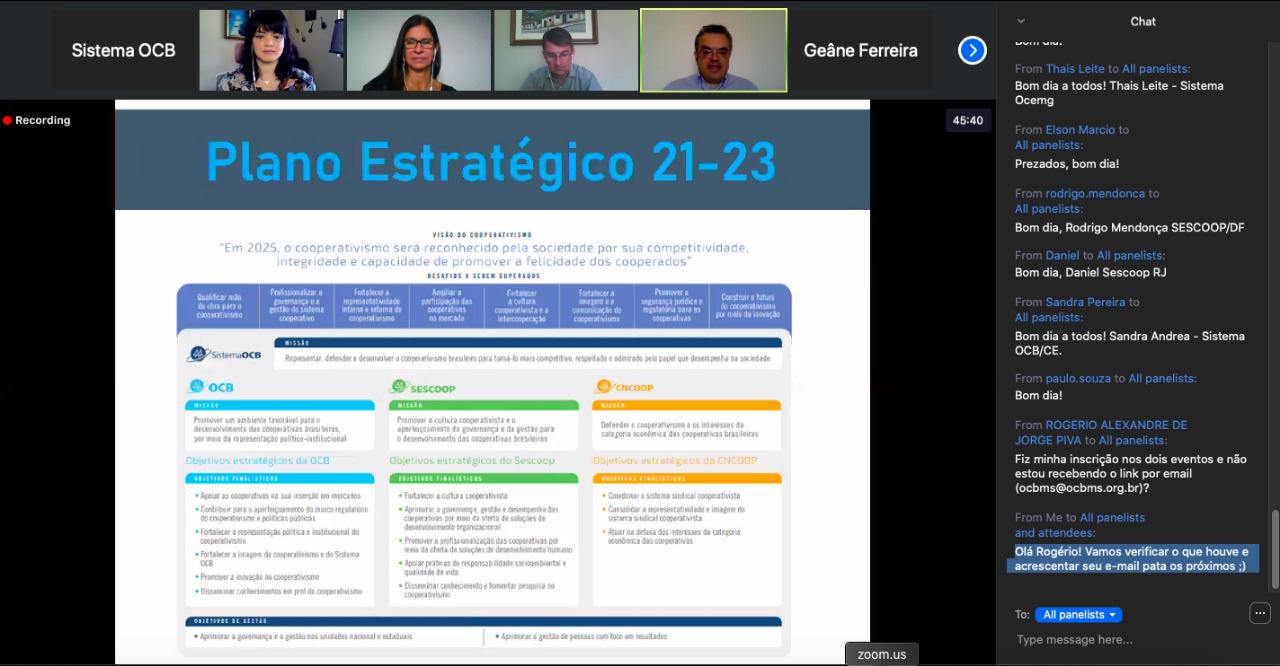Click sender name 'Thais Leite' in chat
Viewport: 1280px width, 666px height.
click(x=1075, y=69)
